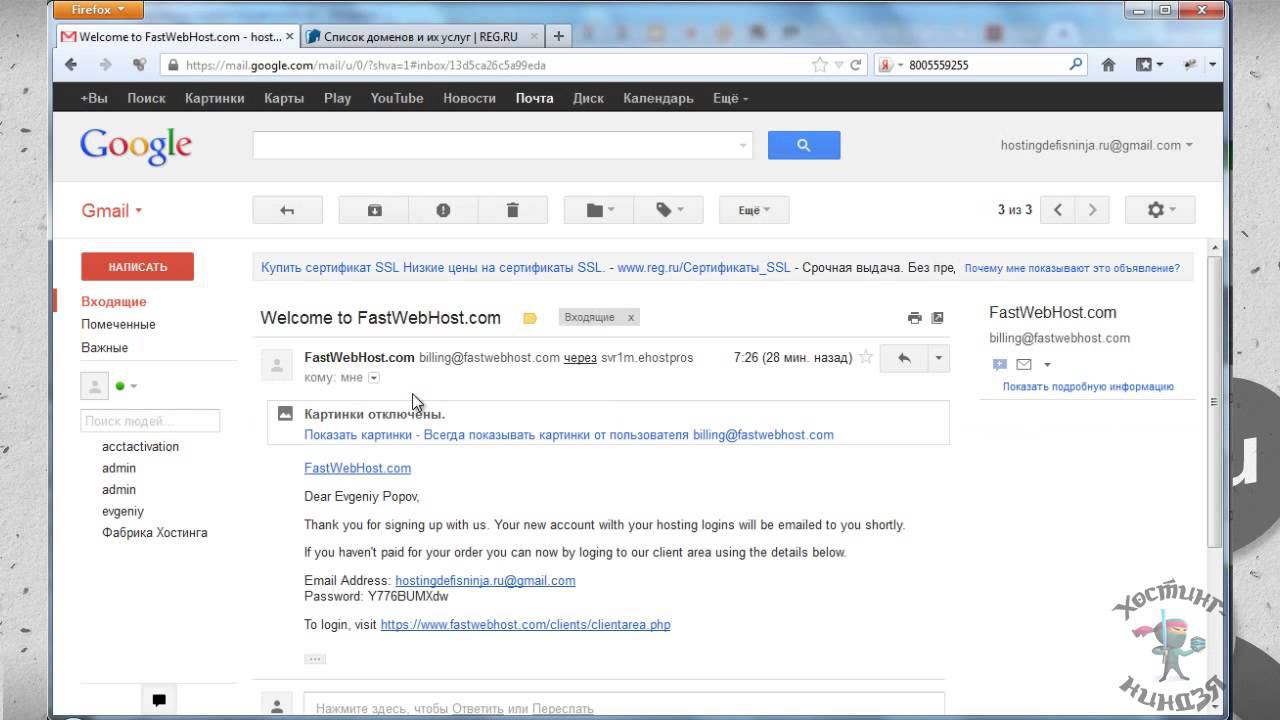Select Важные folder in sidebar

tap(105, 348)
